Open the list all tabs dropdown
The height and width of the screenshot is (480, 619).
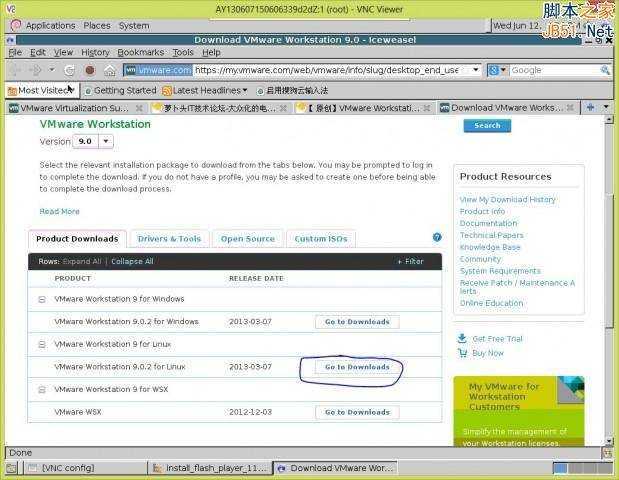click(606, 107)
